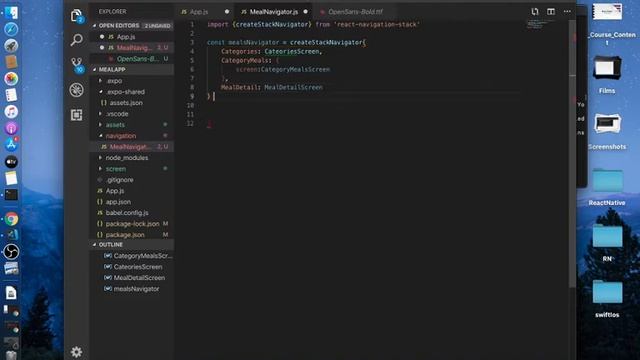Select MealNavigator.js in Open Editors list
Screen dimensions: 640x360
(x=131, y=48)
